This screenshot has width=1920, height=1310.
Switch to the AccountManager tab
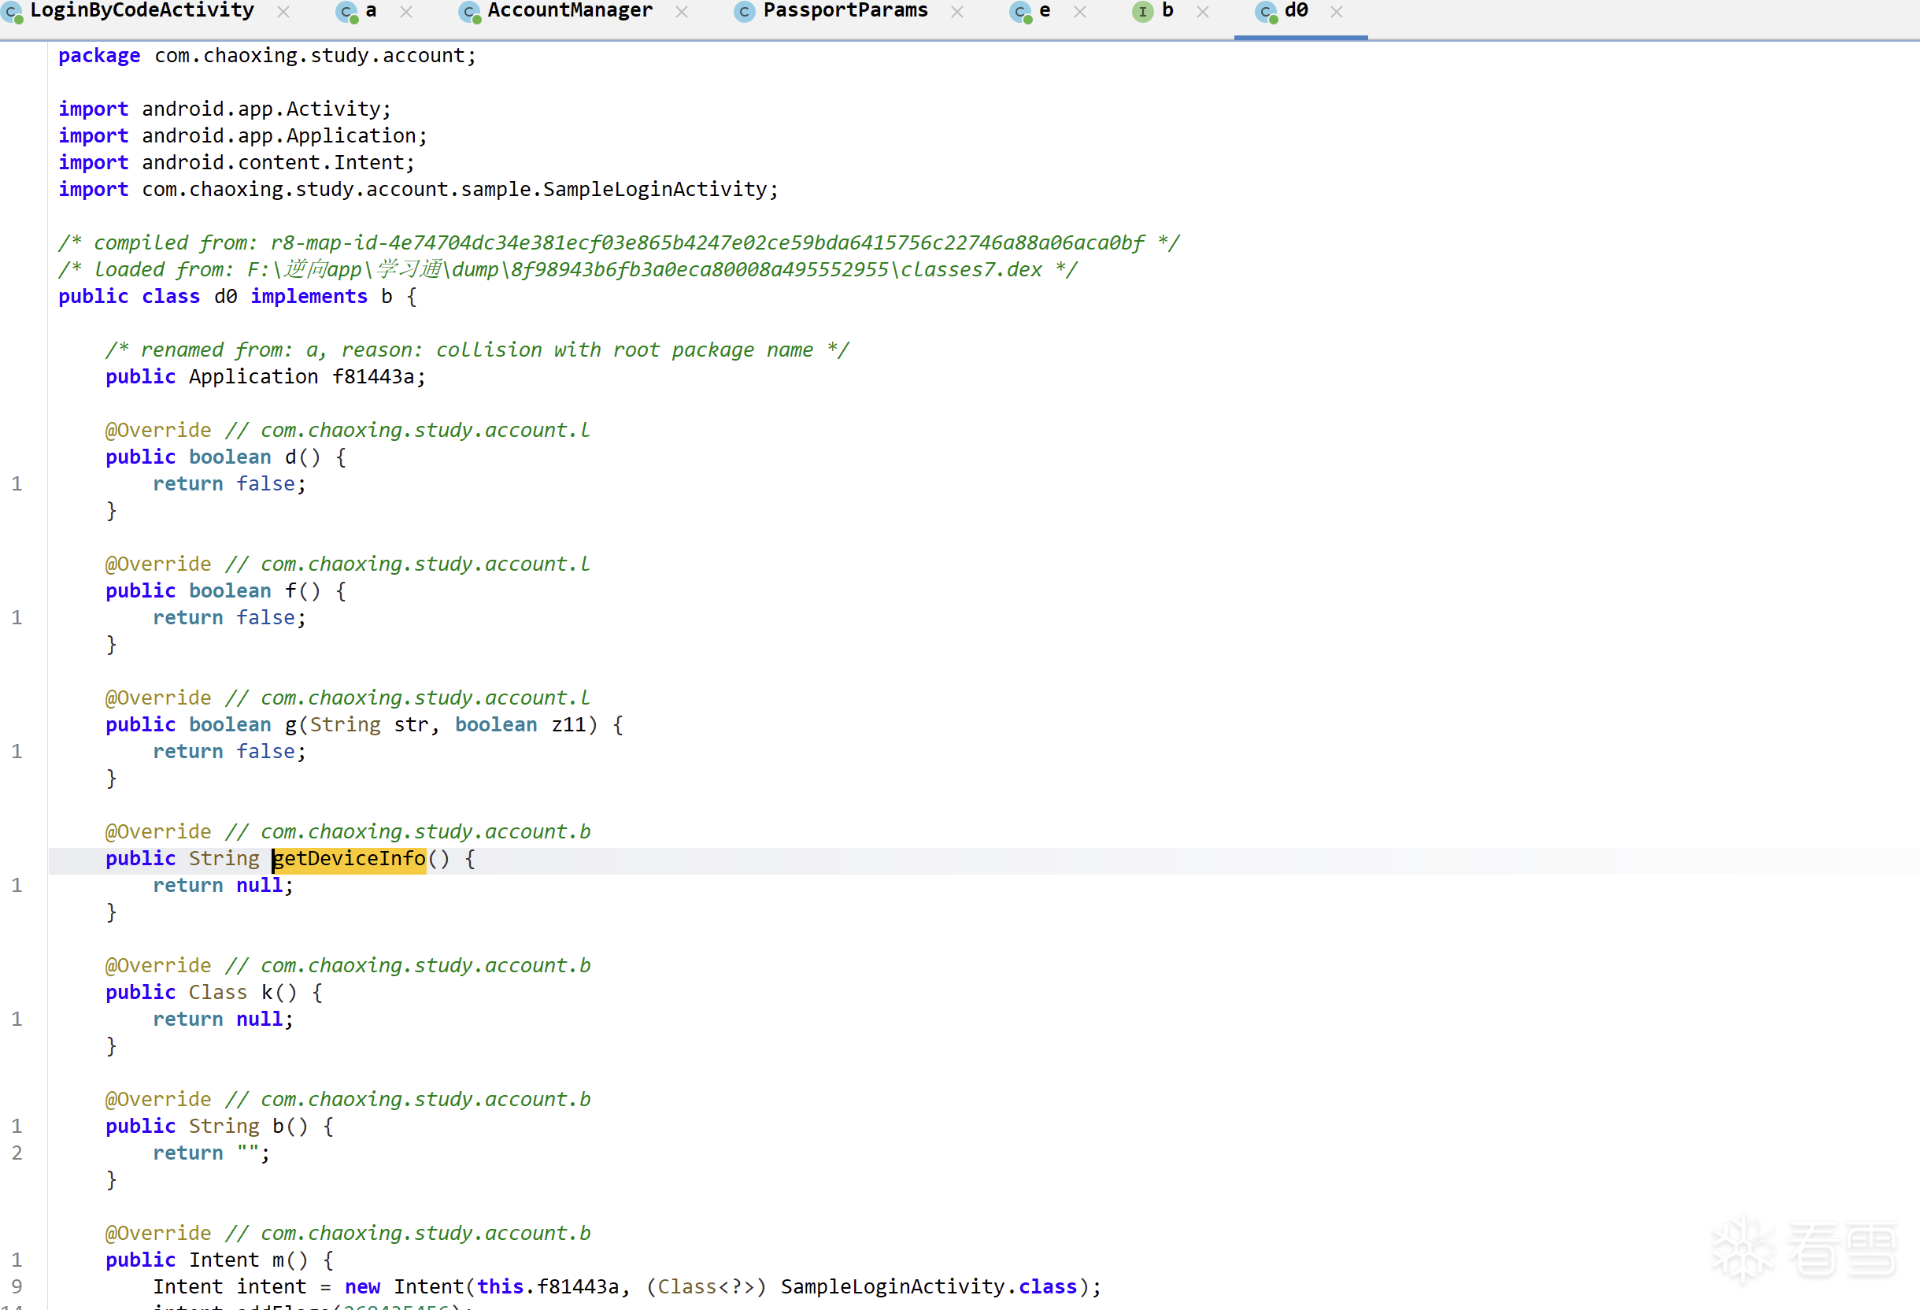click(x=569, y=11)
